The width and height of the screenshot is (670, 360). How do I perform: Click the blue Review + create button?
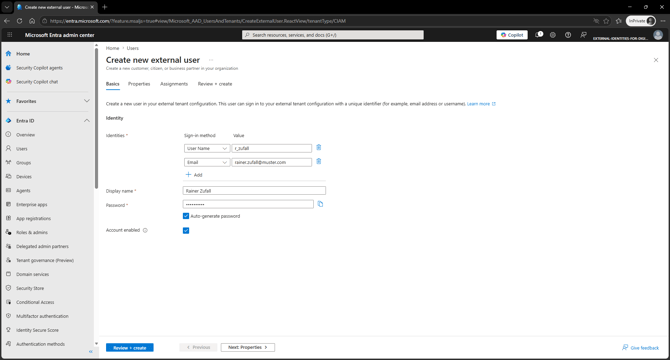(130, 348)
